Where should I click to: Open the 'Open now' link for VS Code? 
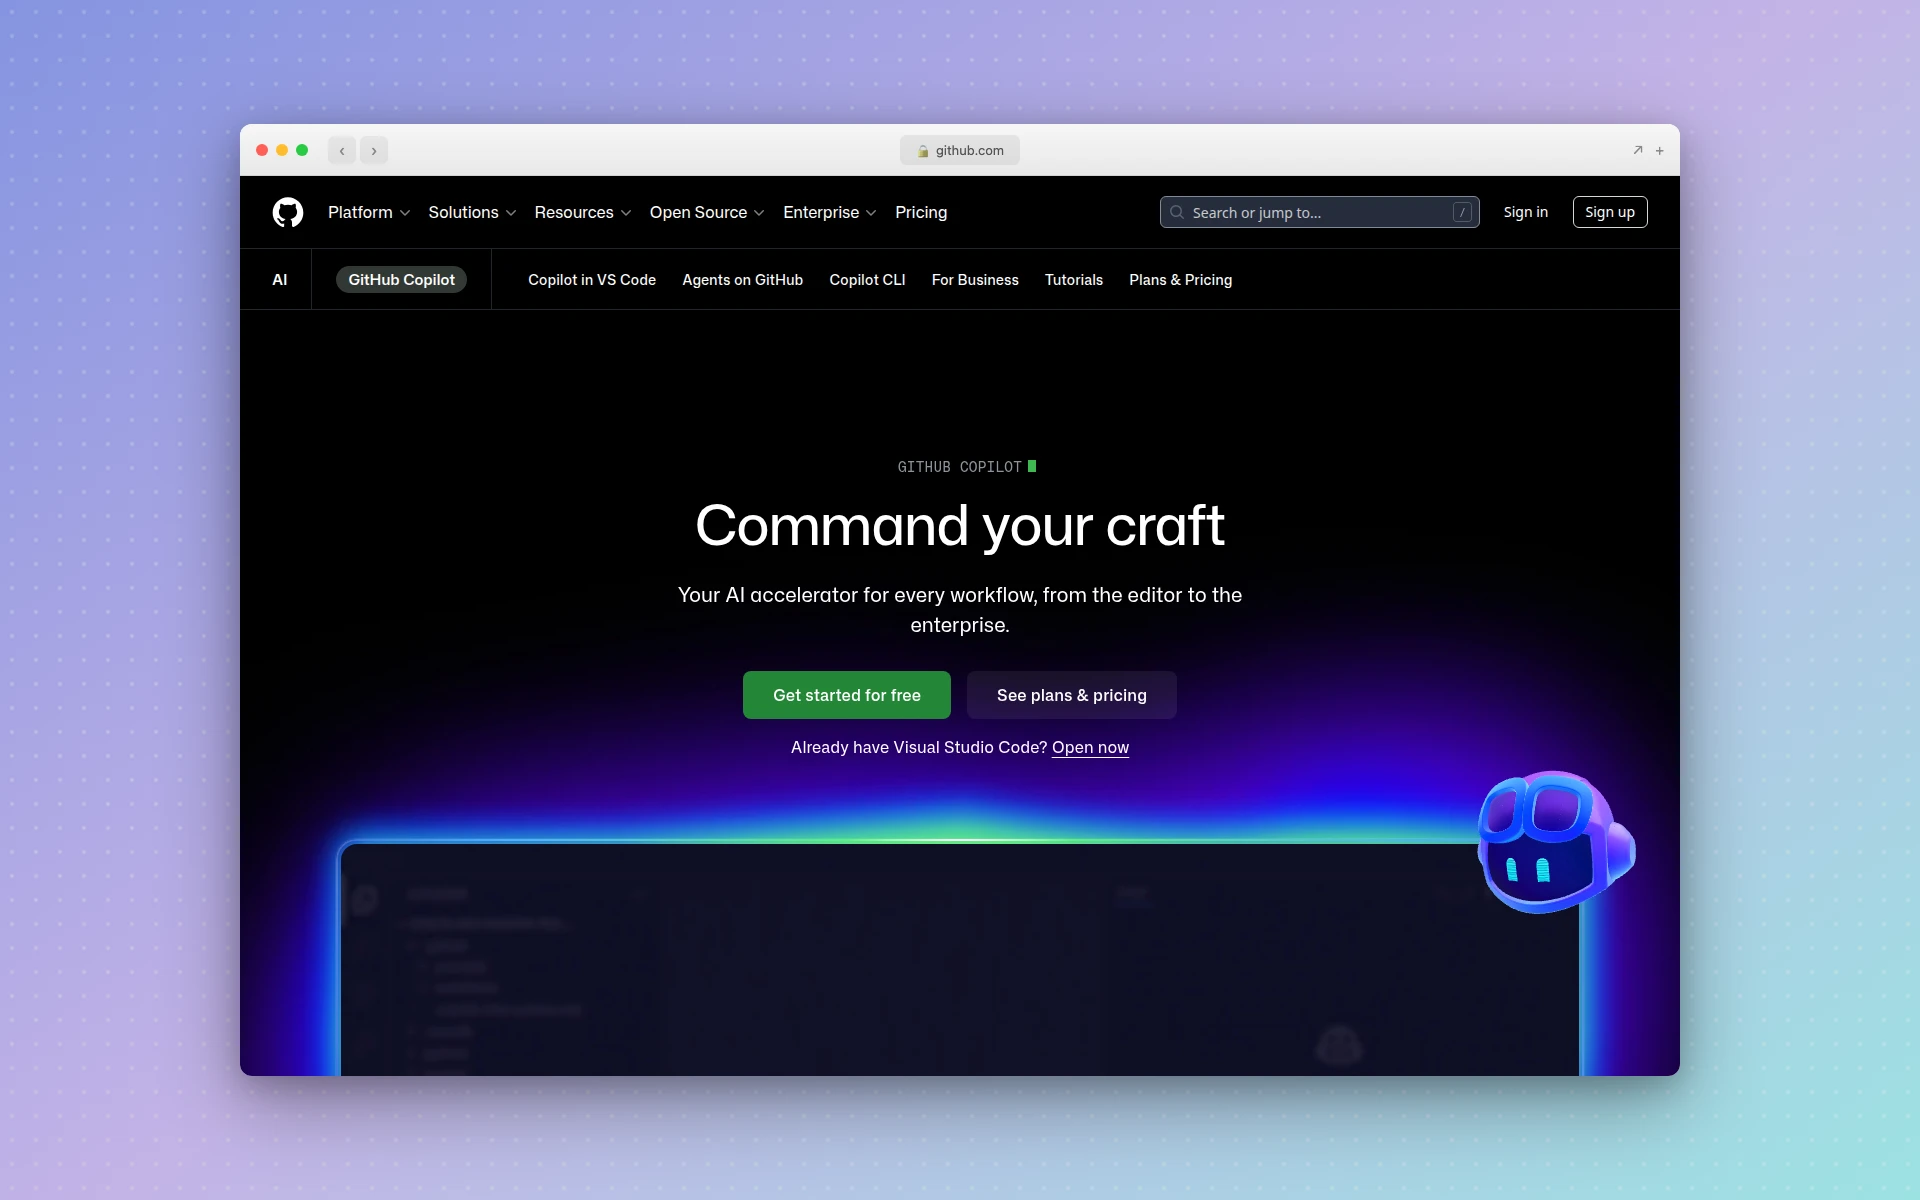1090,747
